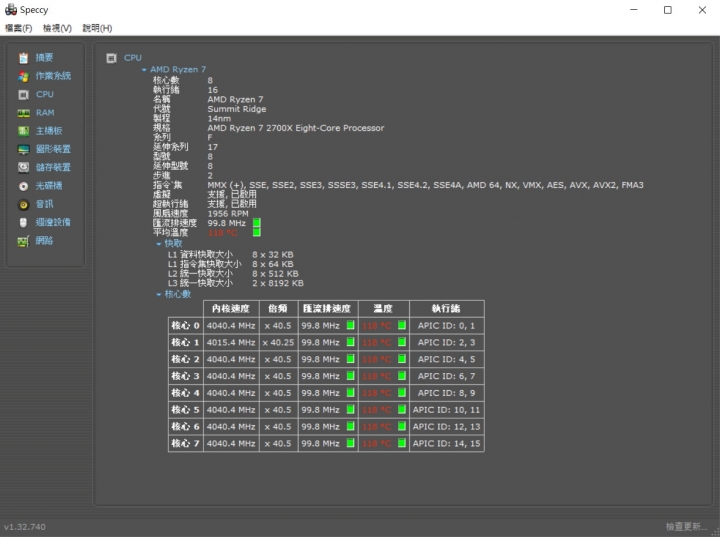
Task: Click the 核心 4 row label
Action: pyautogui.click(x=186, y=393)
